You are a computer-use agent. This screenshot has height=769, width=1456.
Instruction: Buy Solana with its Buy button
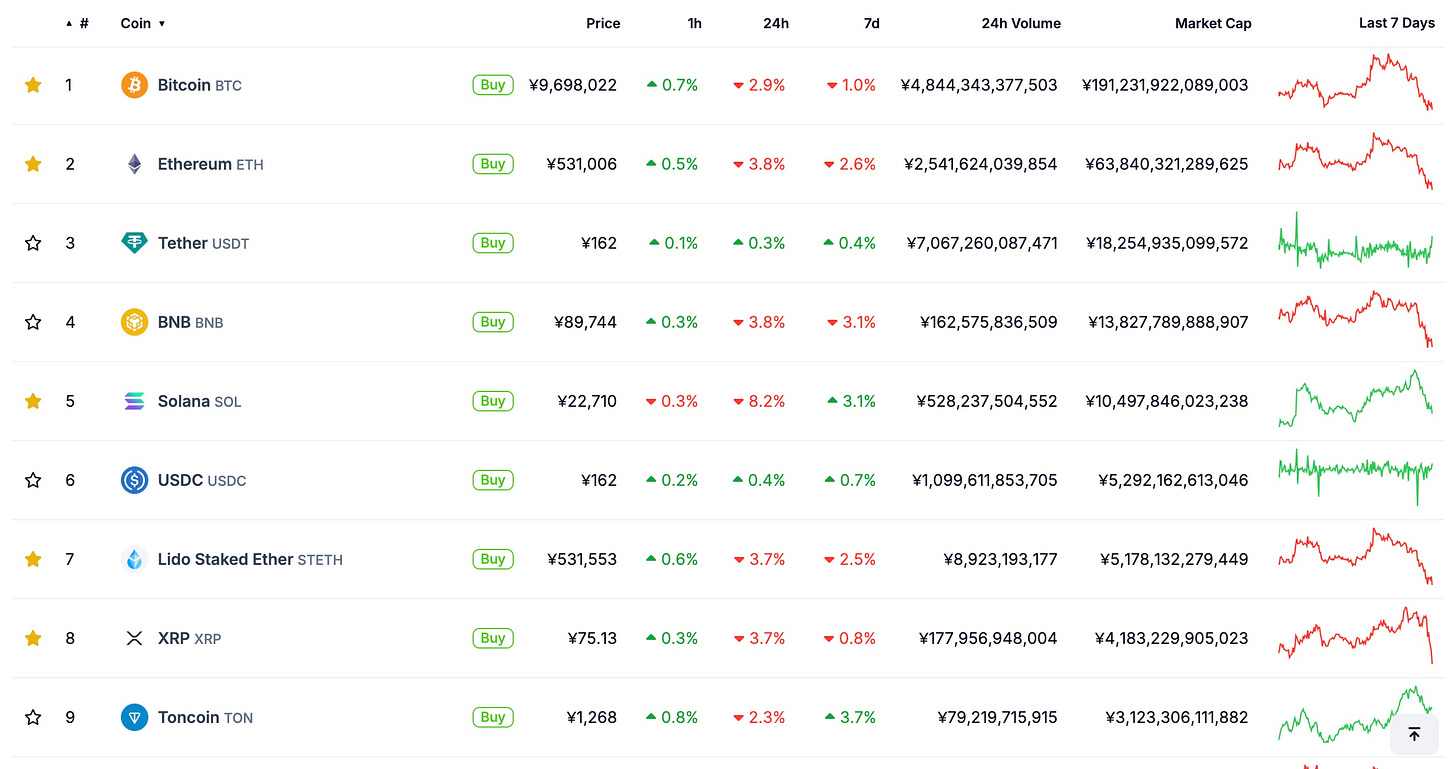[493, 401]
